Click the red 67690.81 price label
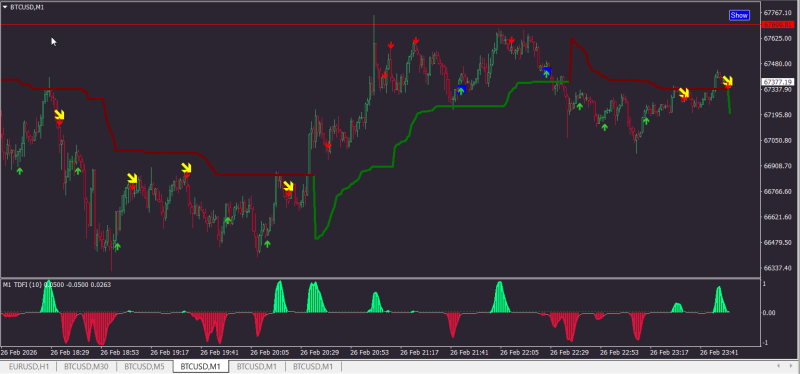This screenshot has width=800, height=374. pyautogui.click(x=777, y=24)
